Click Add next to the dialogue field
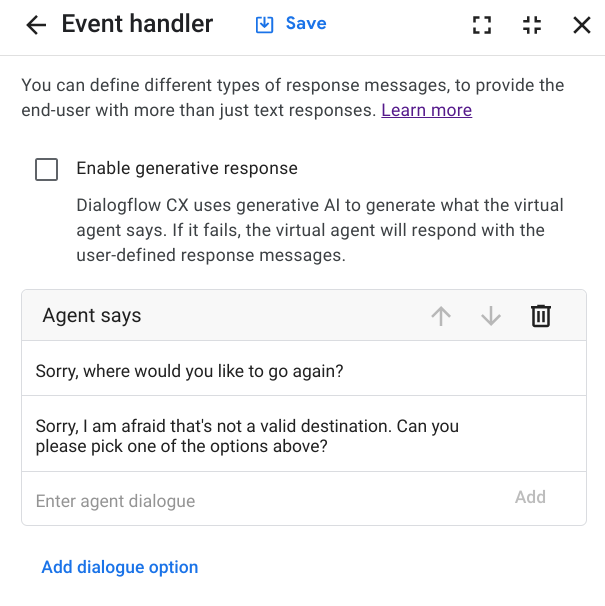The width and height of the screenshot is (605, 606). 530,497
